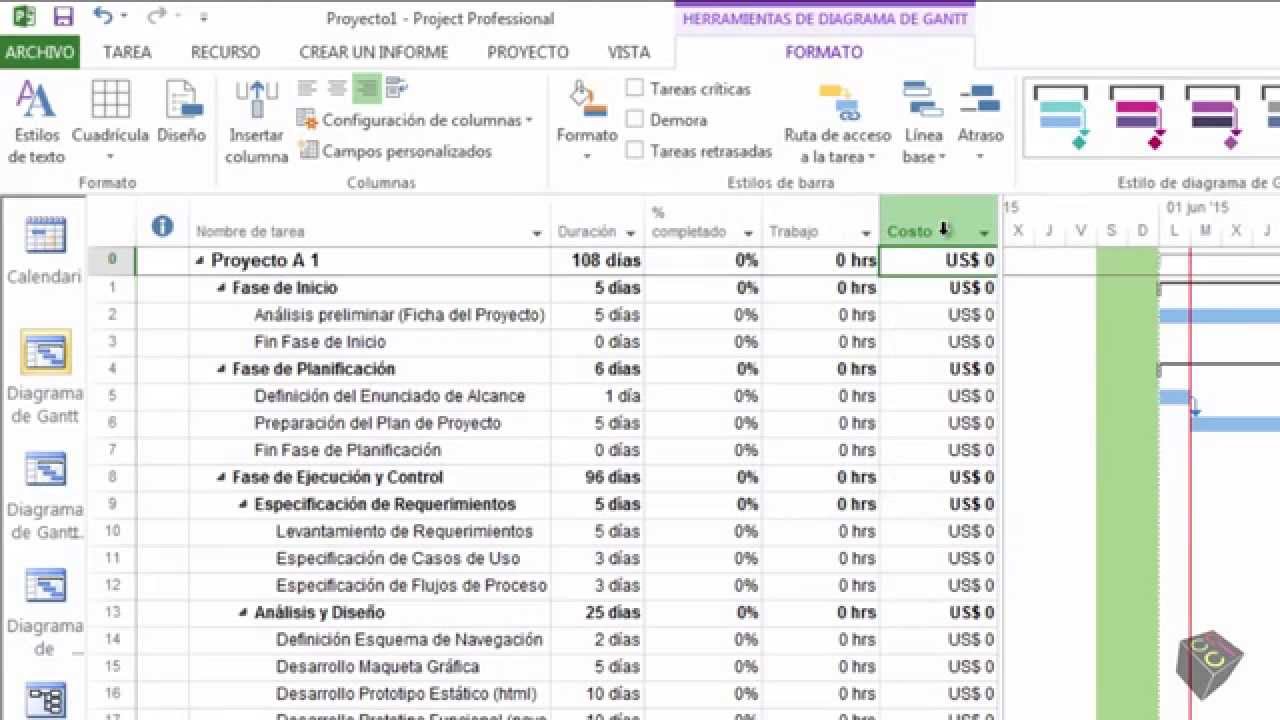Click the Save icon in quick access toolbar
The width and height of the screenshot is (1280, 720).
[x=64, y=16]
